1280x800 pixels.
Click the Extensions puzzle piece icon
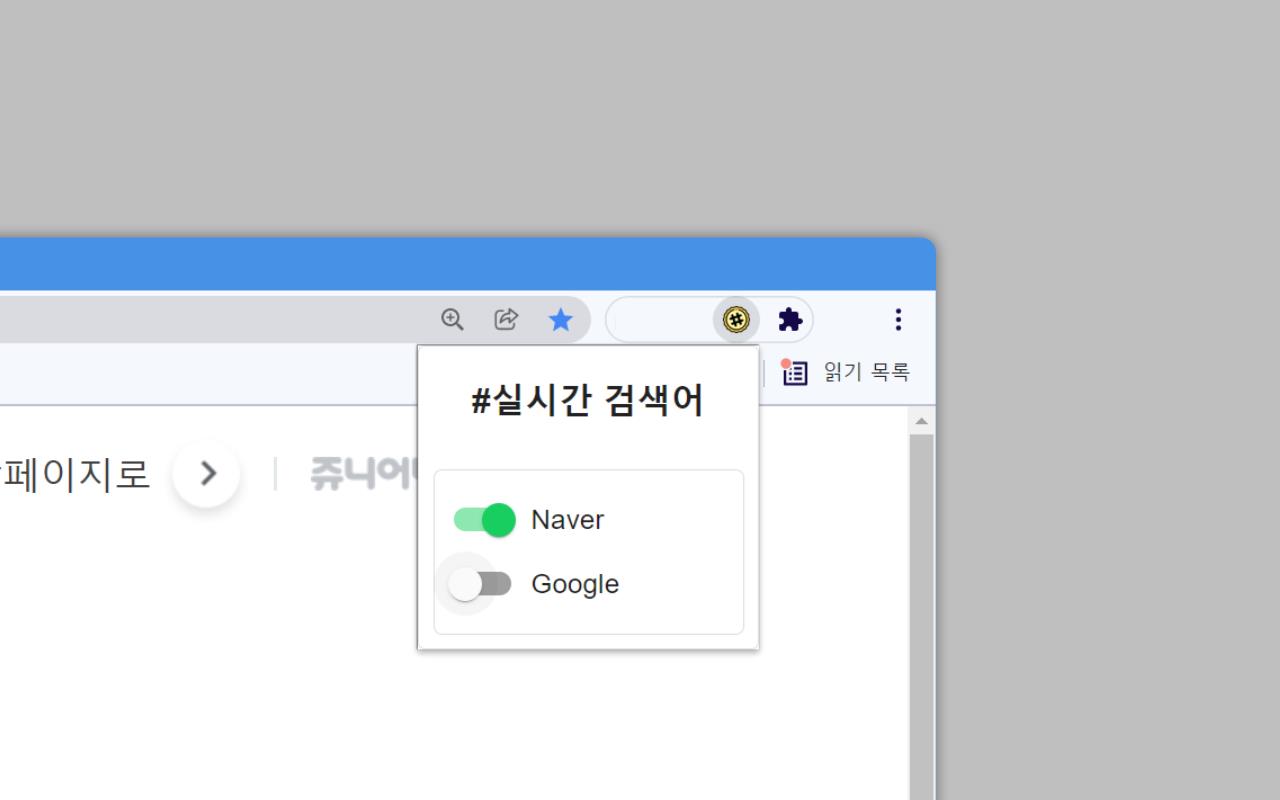point(789,319)
